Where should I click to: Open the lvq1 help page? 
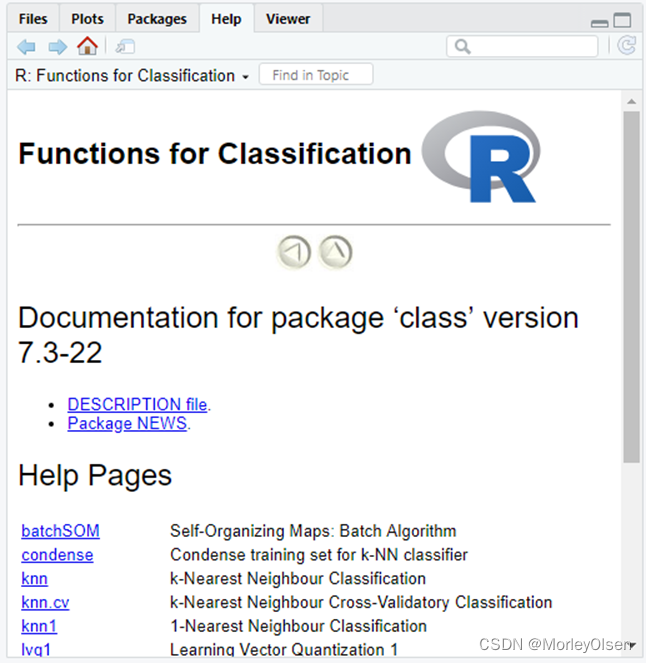coord(36,649)
